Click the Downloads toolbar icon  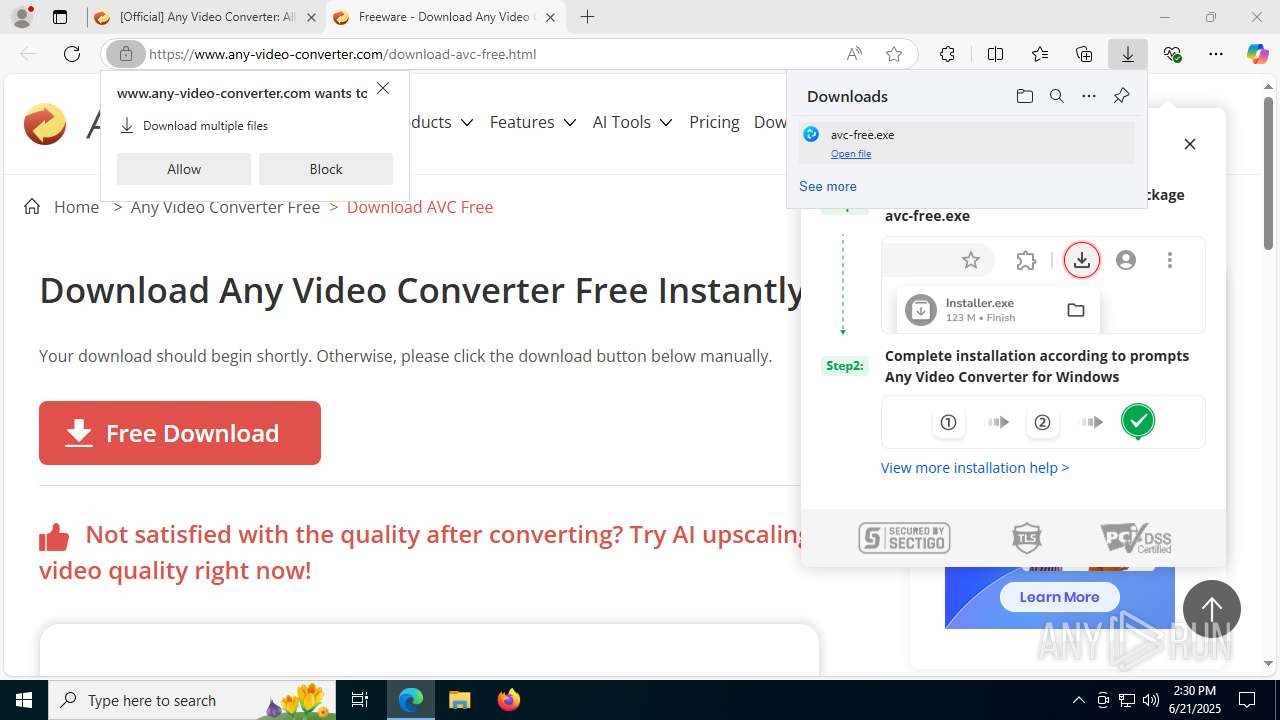pyautogui.click(x=1128, y=54)
